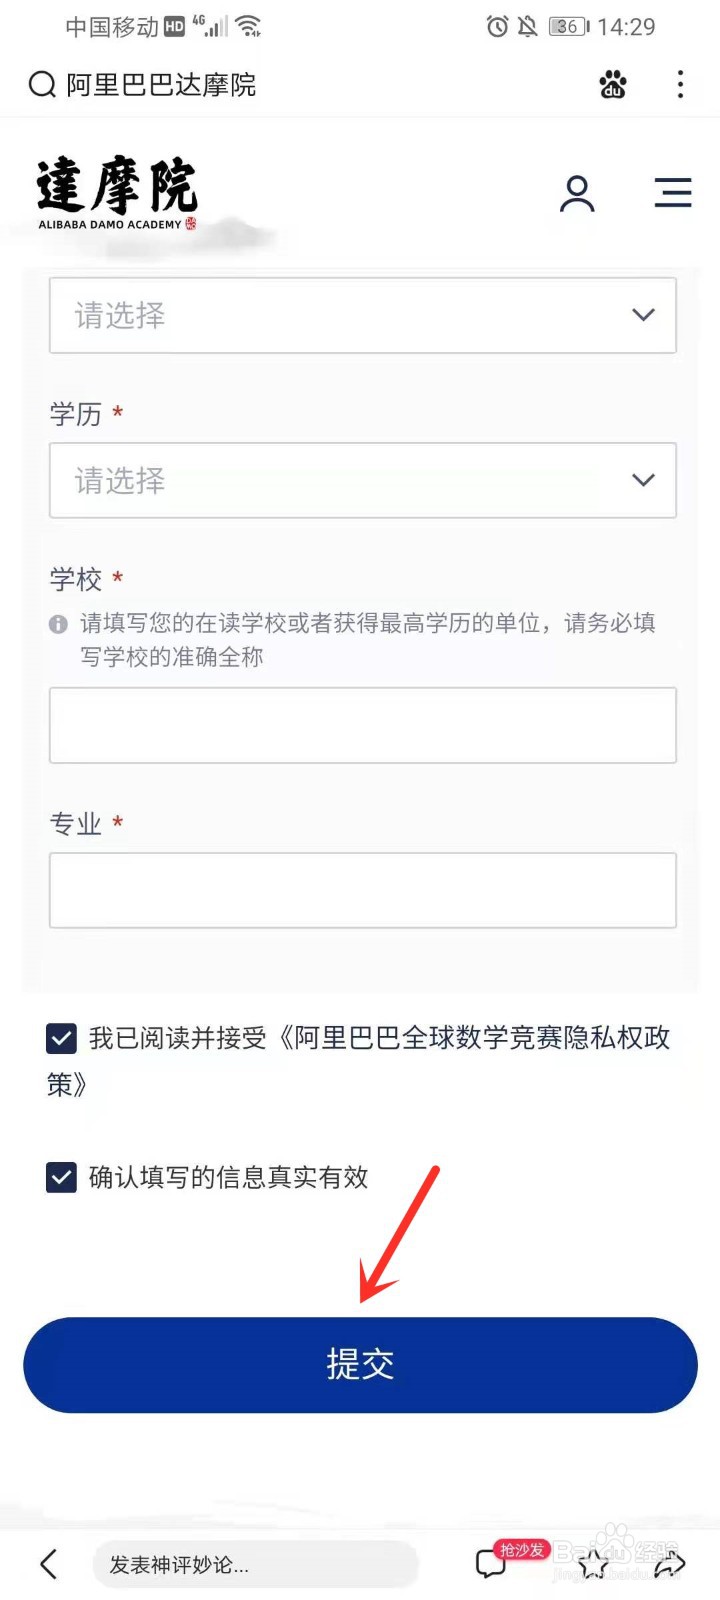This screenshot has height=1600, width=720.
Task: Focus the 专业 input field
Action: 363,890
